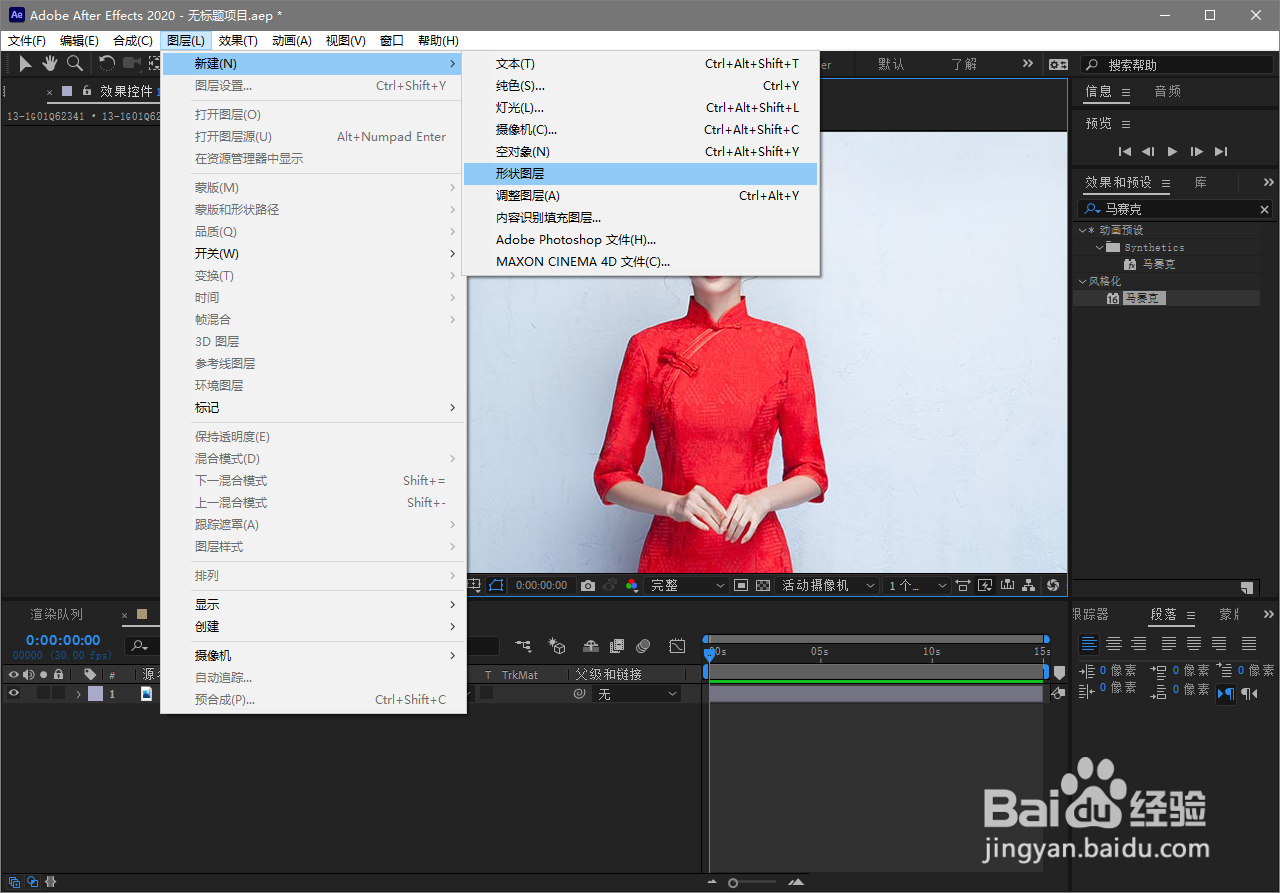Click the sync settings icon beside search help
The image size is (1280, 893).
click(x=1058, y=64)
